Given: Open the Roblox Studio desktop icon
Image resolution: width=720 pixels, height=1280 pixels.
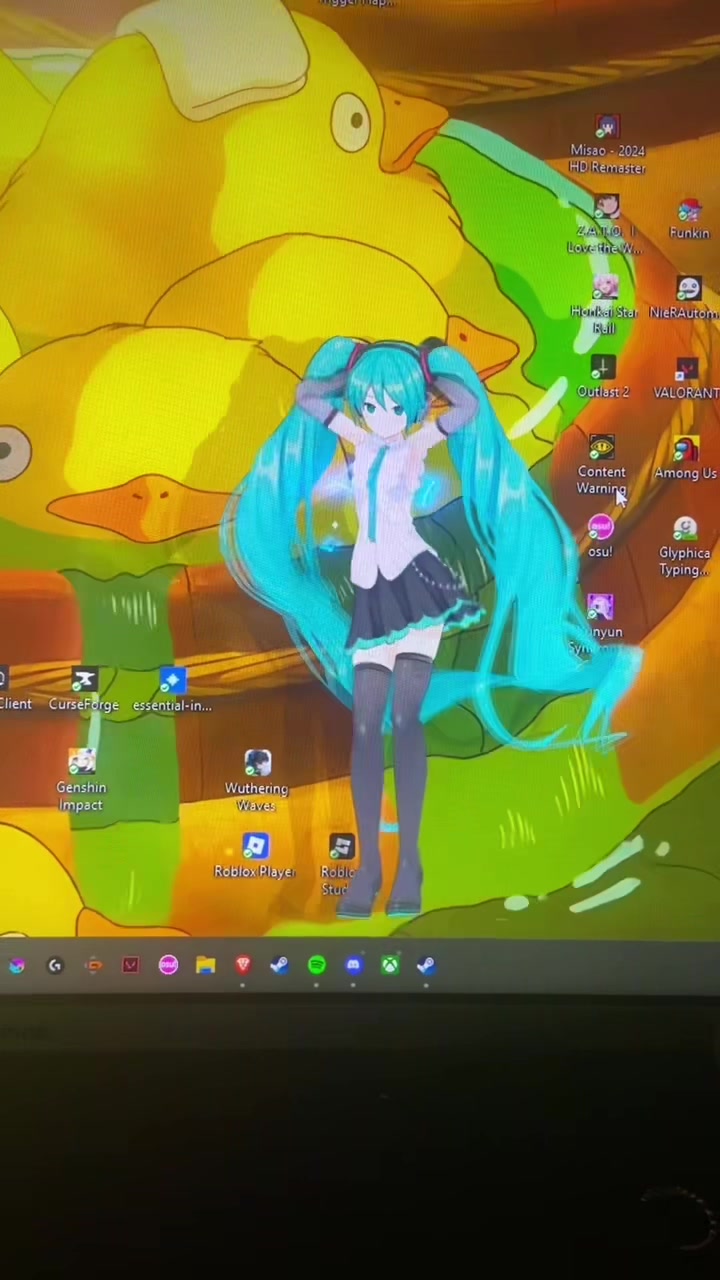Looking at the screenshot, I should point(340,865).
